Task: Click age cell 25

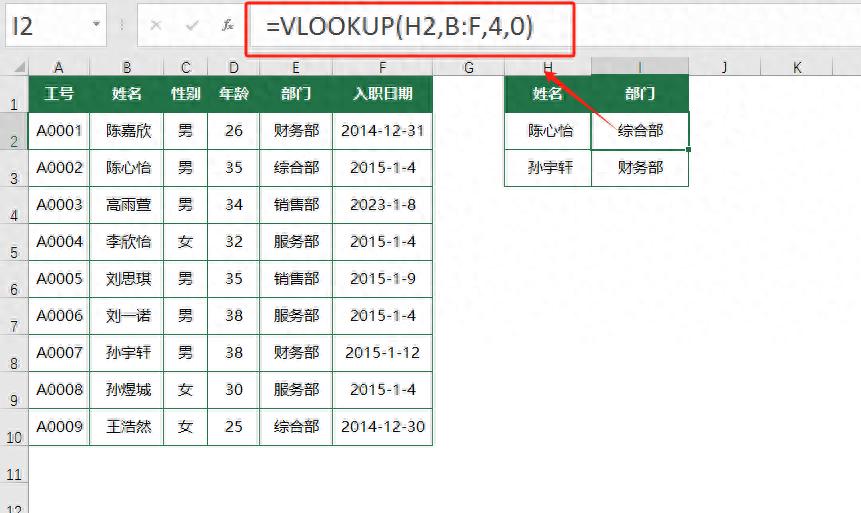Action: pyautogui.click(x=233, y=427)
